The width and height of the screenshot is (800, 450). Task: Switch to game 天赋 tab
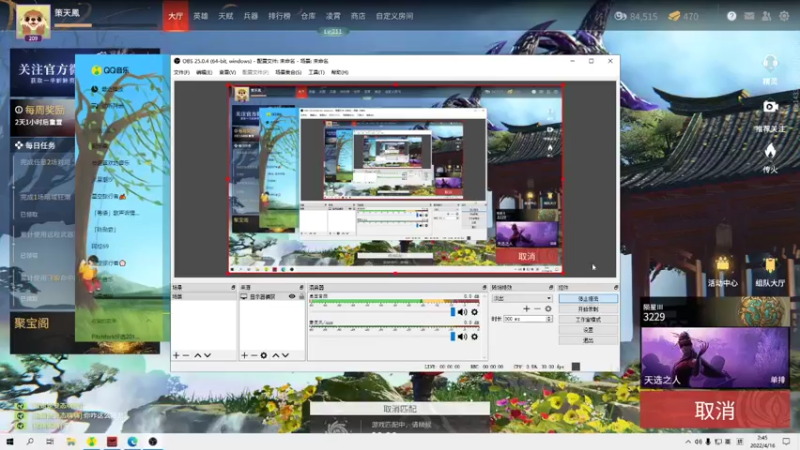[226, 16]
